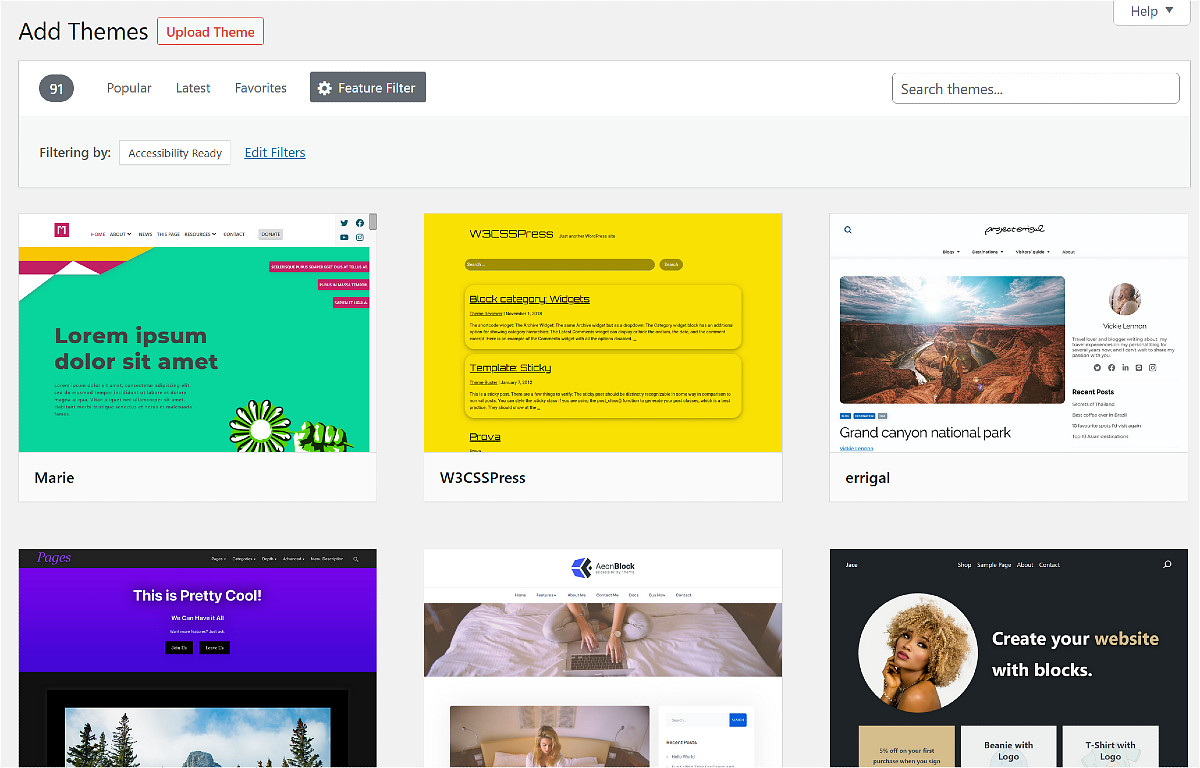Open the Edit Filters link
The width and height of the screenshot is (1200, 768).
point(274,152)
